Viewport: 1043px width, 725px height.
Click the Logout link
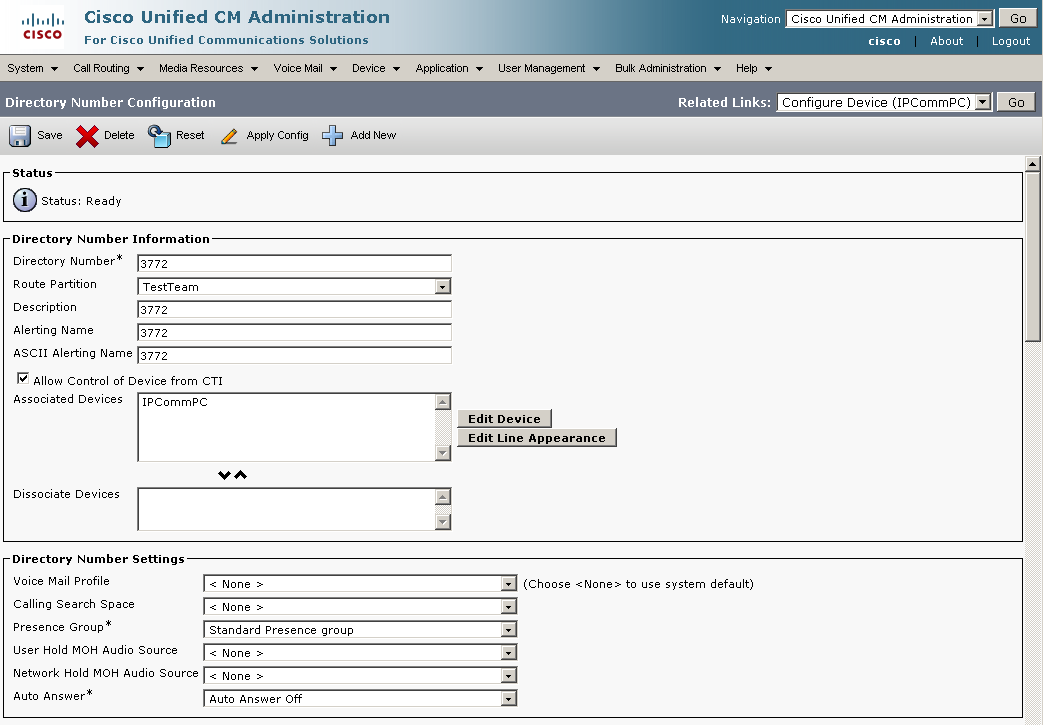tap(1010, 41)
